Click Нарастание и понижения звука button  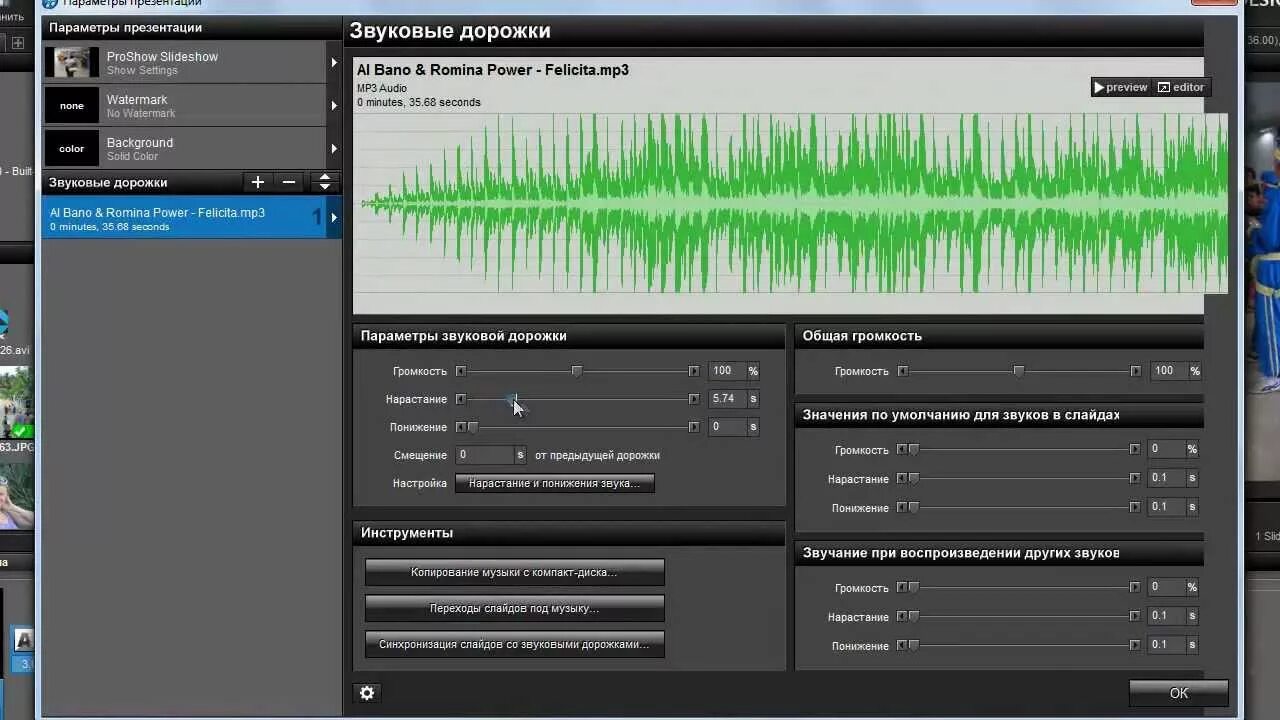coord(555,483)
